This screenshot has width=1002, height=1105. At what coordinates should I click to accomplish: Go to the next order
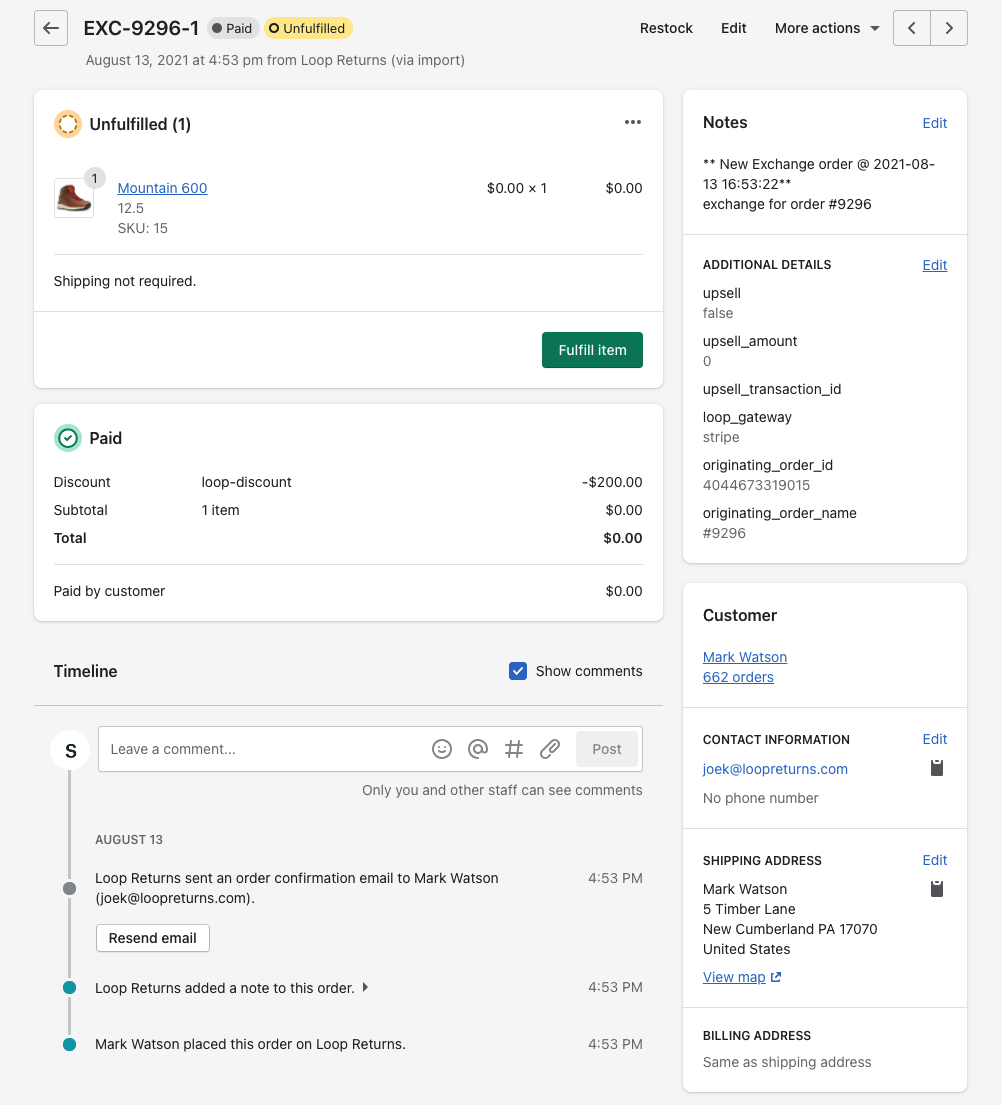click(949, 28)
